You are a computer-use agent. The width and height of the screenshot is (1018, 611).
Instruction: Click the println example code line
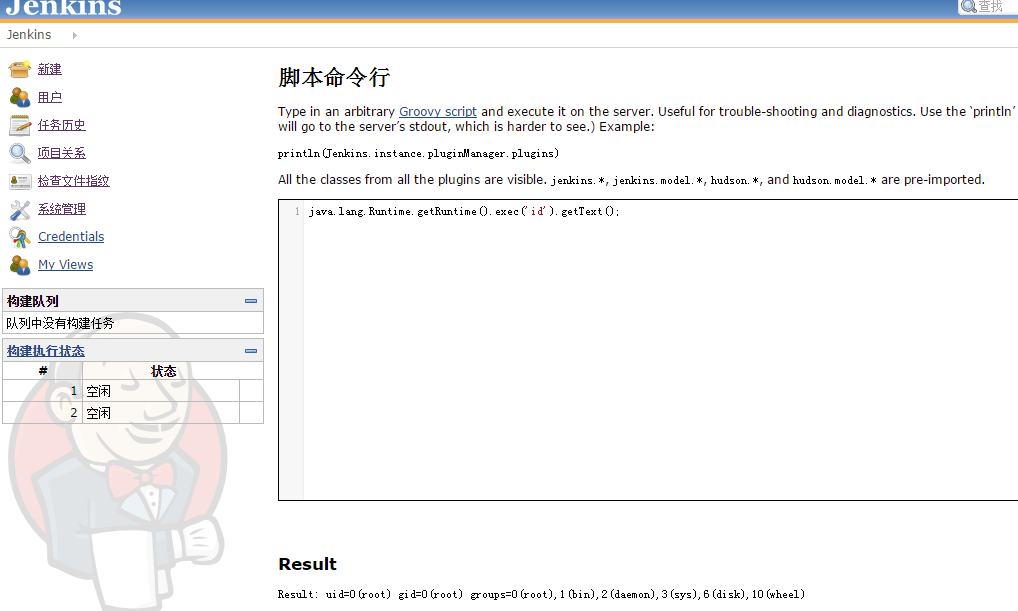[418, 154]
